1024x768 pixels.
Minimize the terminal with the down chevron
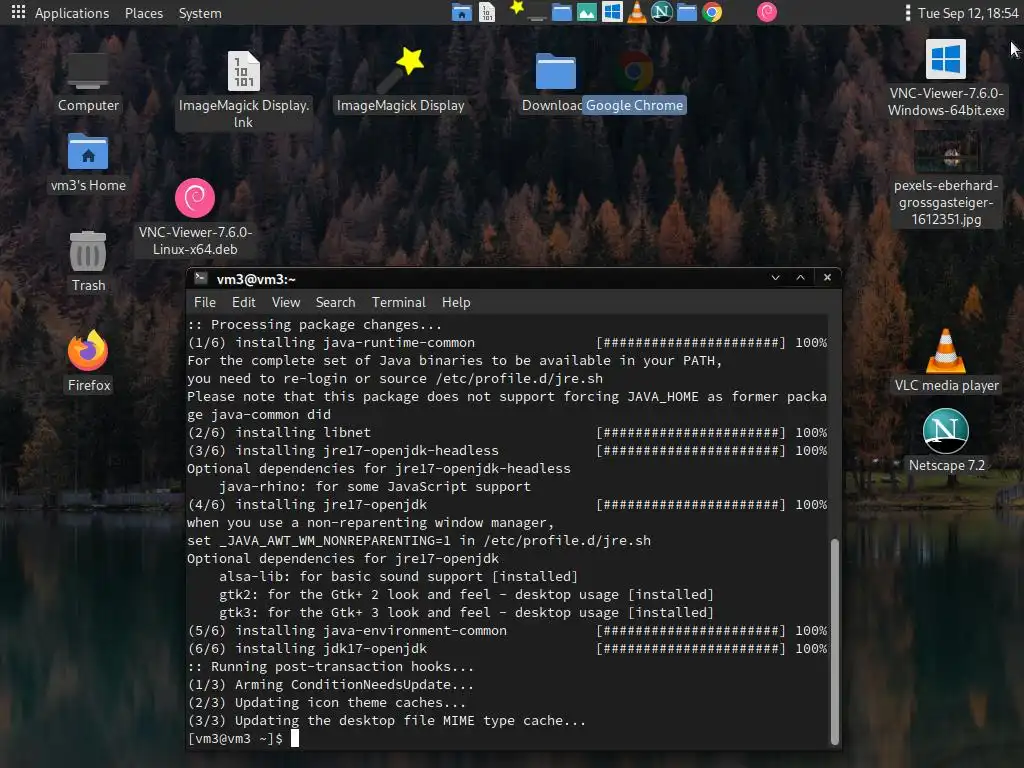(x=775, y=278)
